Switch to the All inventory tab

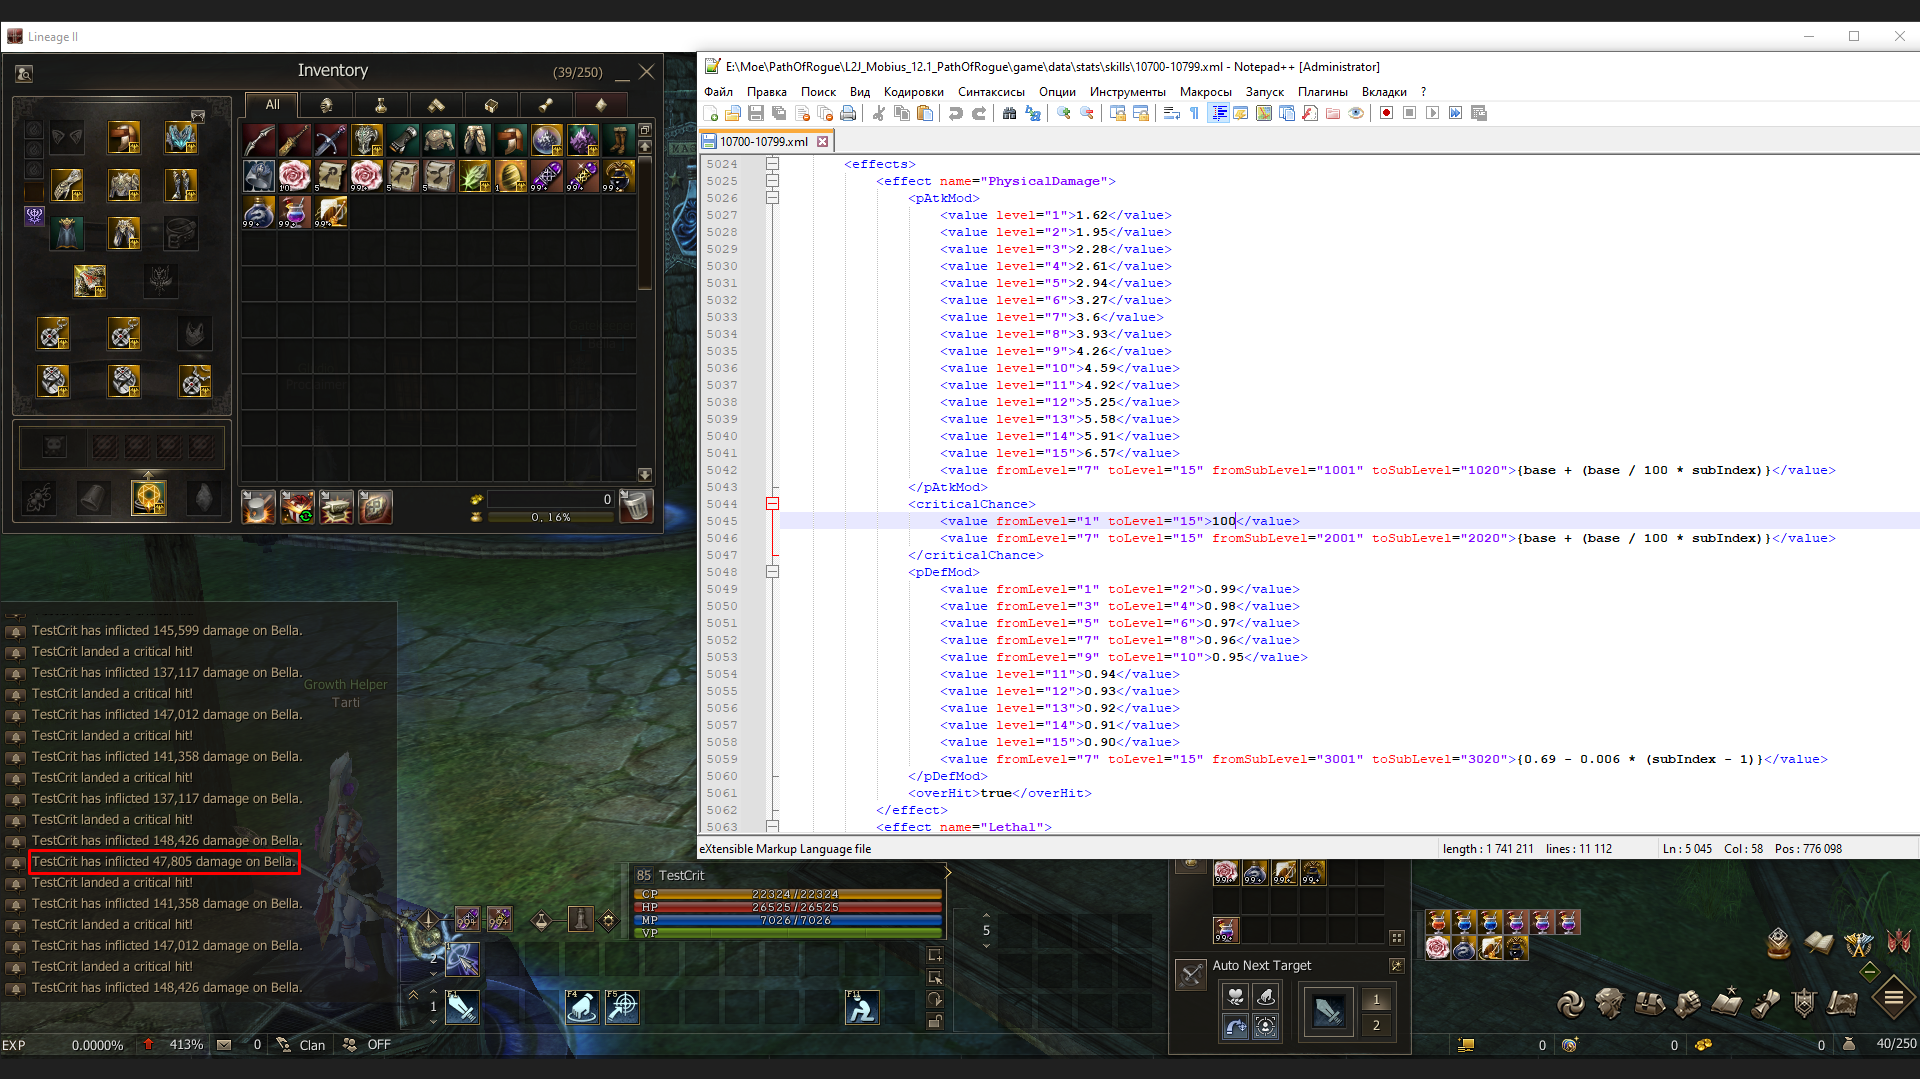pyautogui.click(x=272, y=105)
